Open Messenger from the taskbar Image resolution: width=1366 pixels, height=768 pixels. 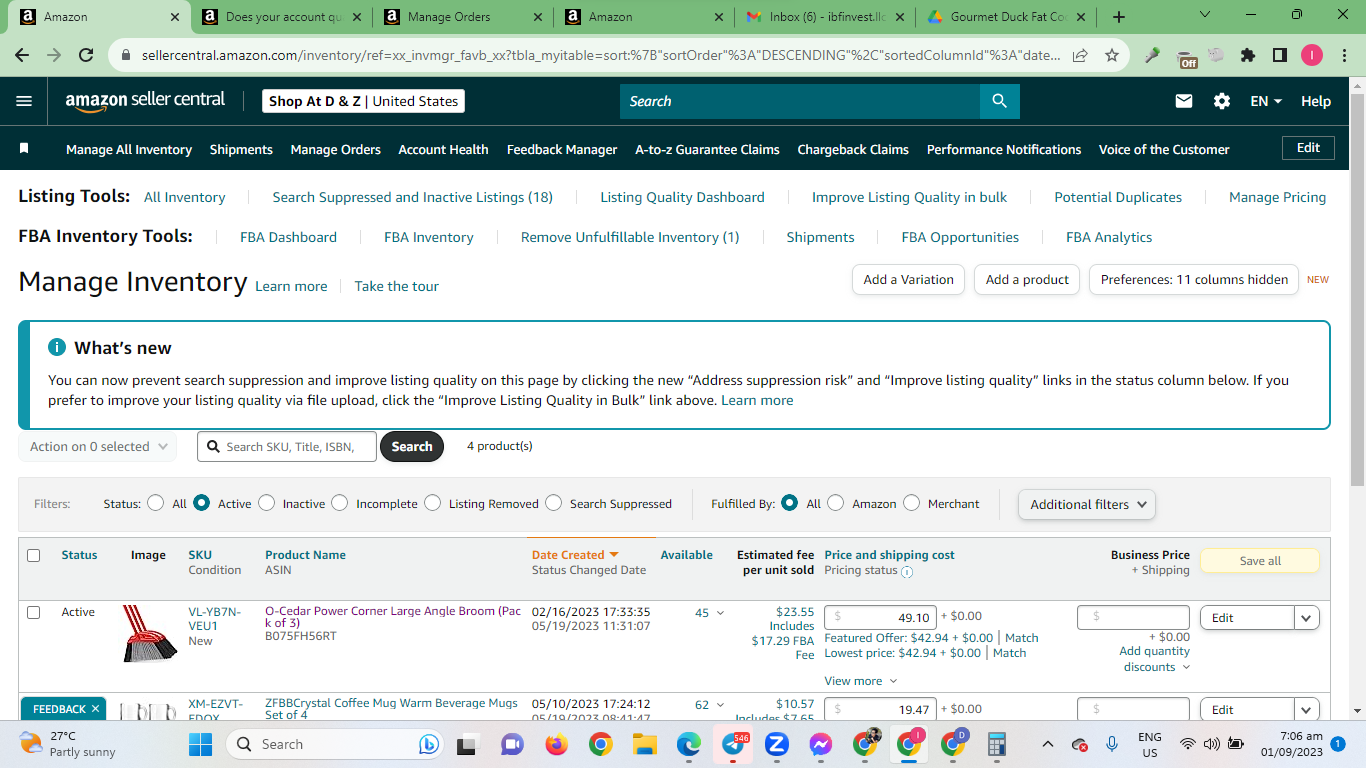point(821,744)
